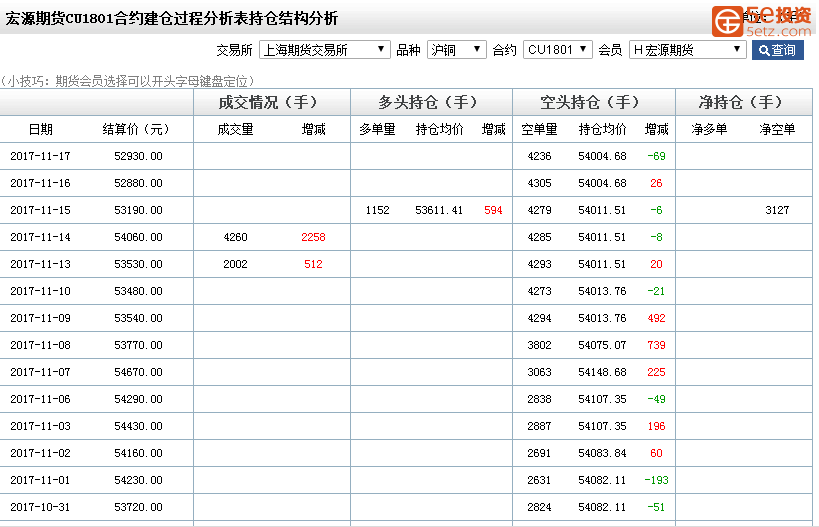Viewport: 819px width, 527px height.
Task: Select date cell 2017-11-14
Action: 40,237
